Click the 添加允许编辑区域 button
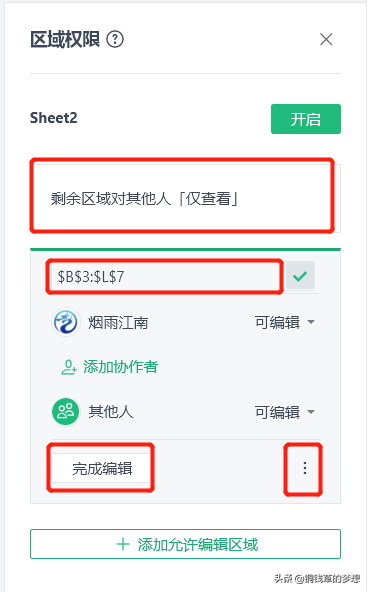The image size is (369, 592). [185, 544]
